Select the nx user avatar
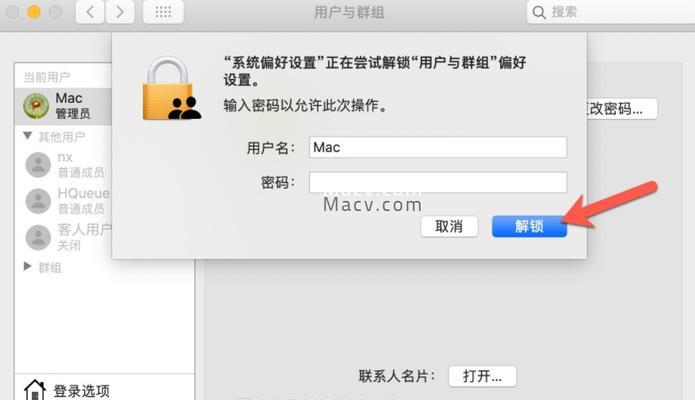 pos(38,165)
